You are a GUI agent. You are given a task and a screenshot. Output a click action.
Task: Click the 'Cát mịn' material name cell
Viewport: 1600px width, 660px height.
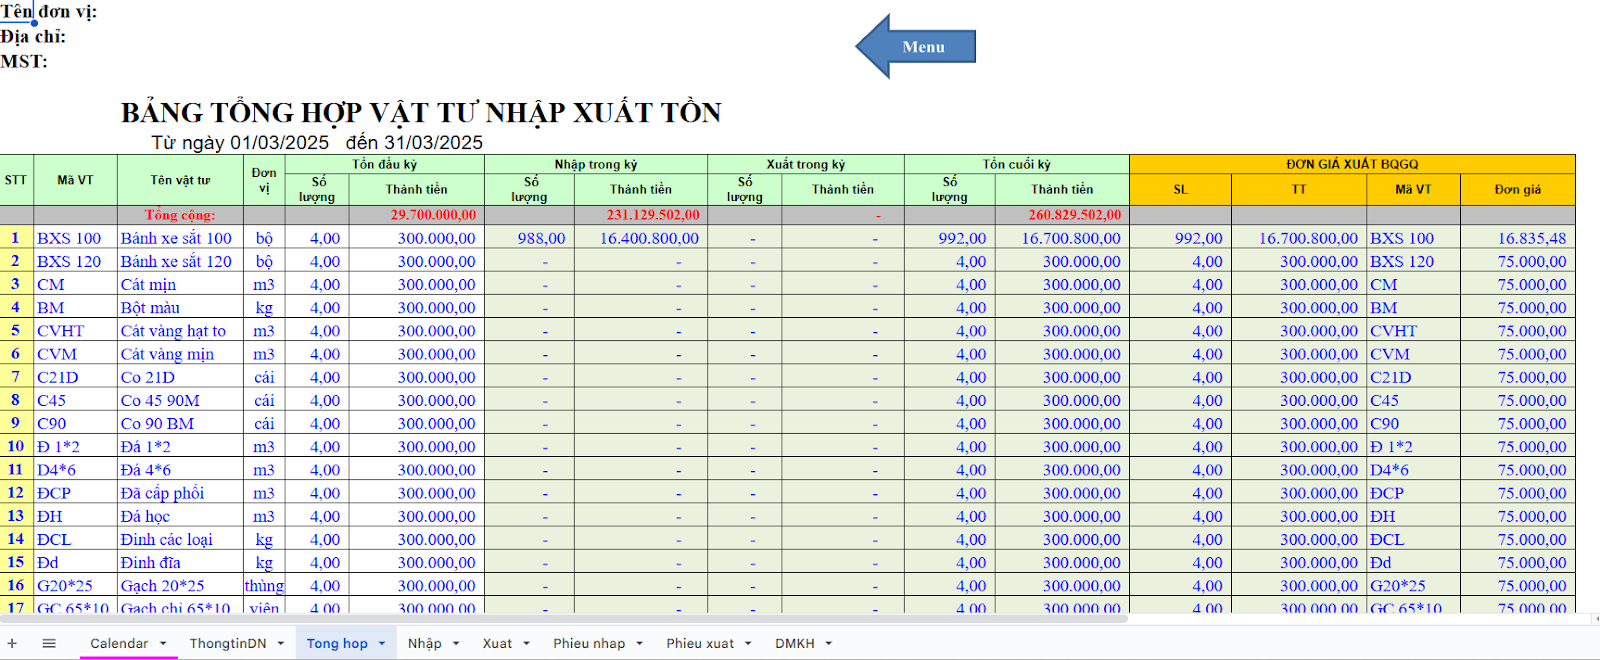[180, 284]
